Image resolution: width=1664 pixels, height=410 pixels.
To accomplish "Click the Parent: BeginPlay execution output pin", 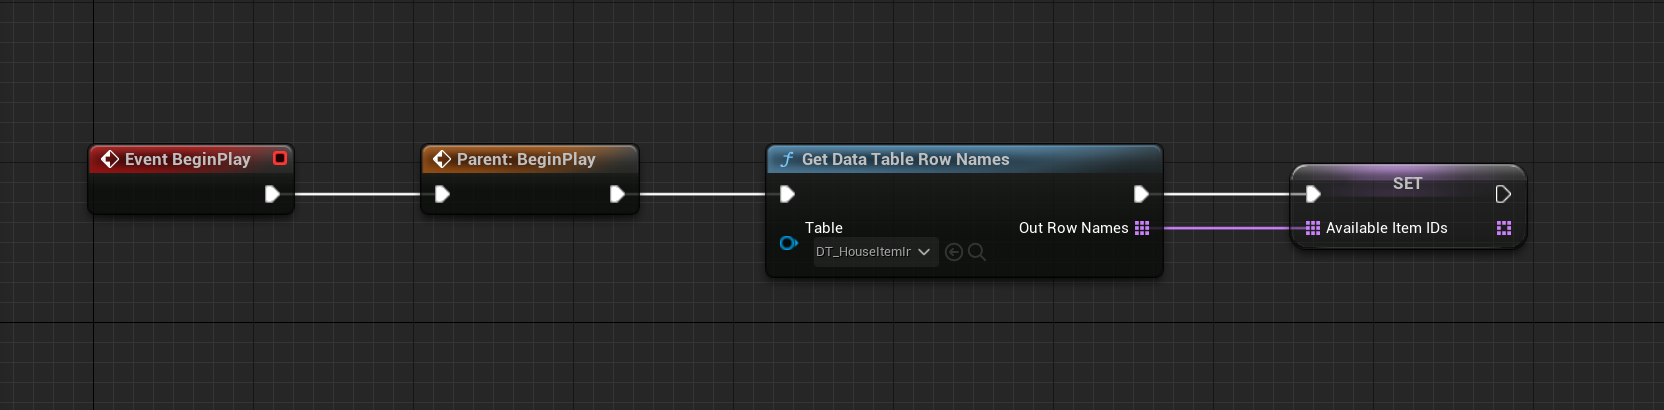I will [x=617, y=194].
